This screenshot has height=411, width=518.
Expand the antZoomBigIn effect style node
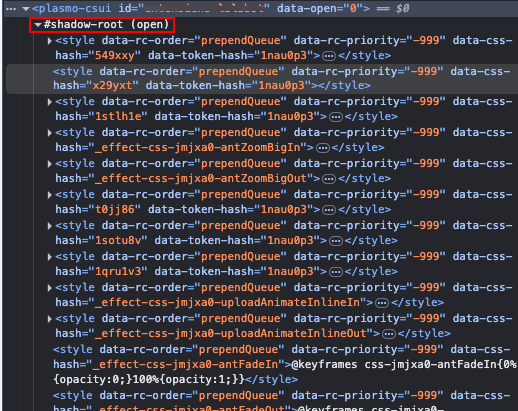50,133
